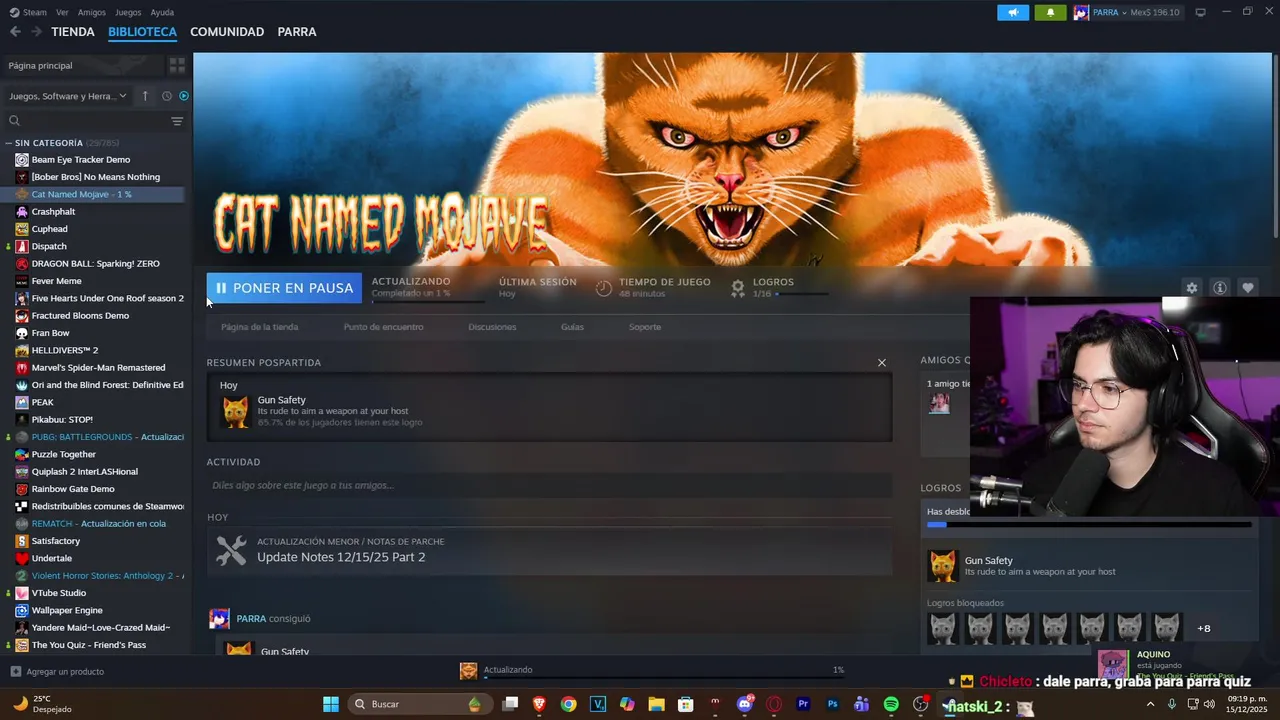Sort library with the up-arrow icon
The image size is (1280, 720).
point(145,96)
